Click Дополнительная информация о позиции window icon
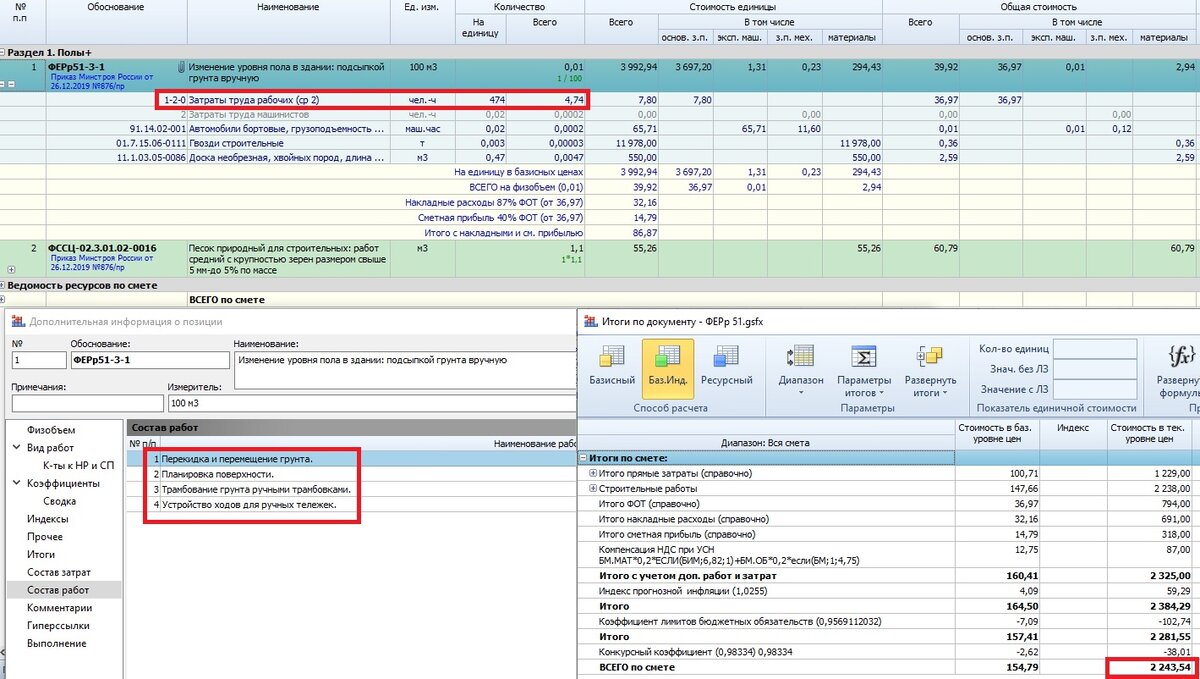Image resolution: width=1200 pixels, height=679 pixels. [17, 321]
